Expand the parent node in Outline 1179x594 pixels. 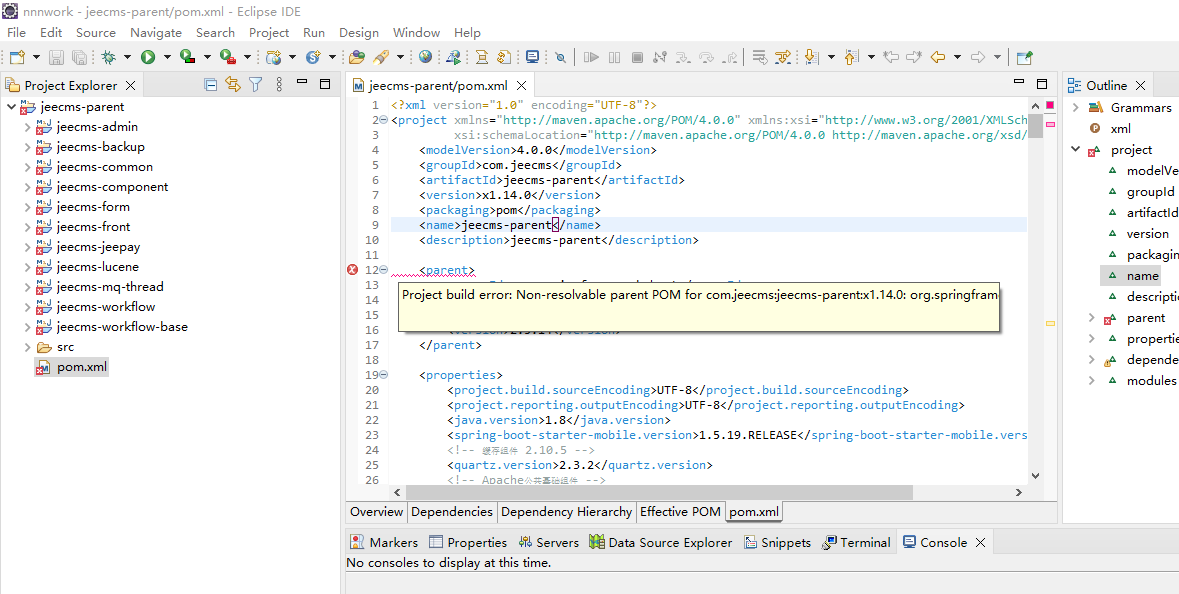click(1091, 318)
